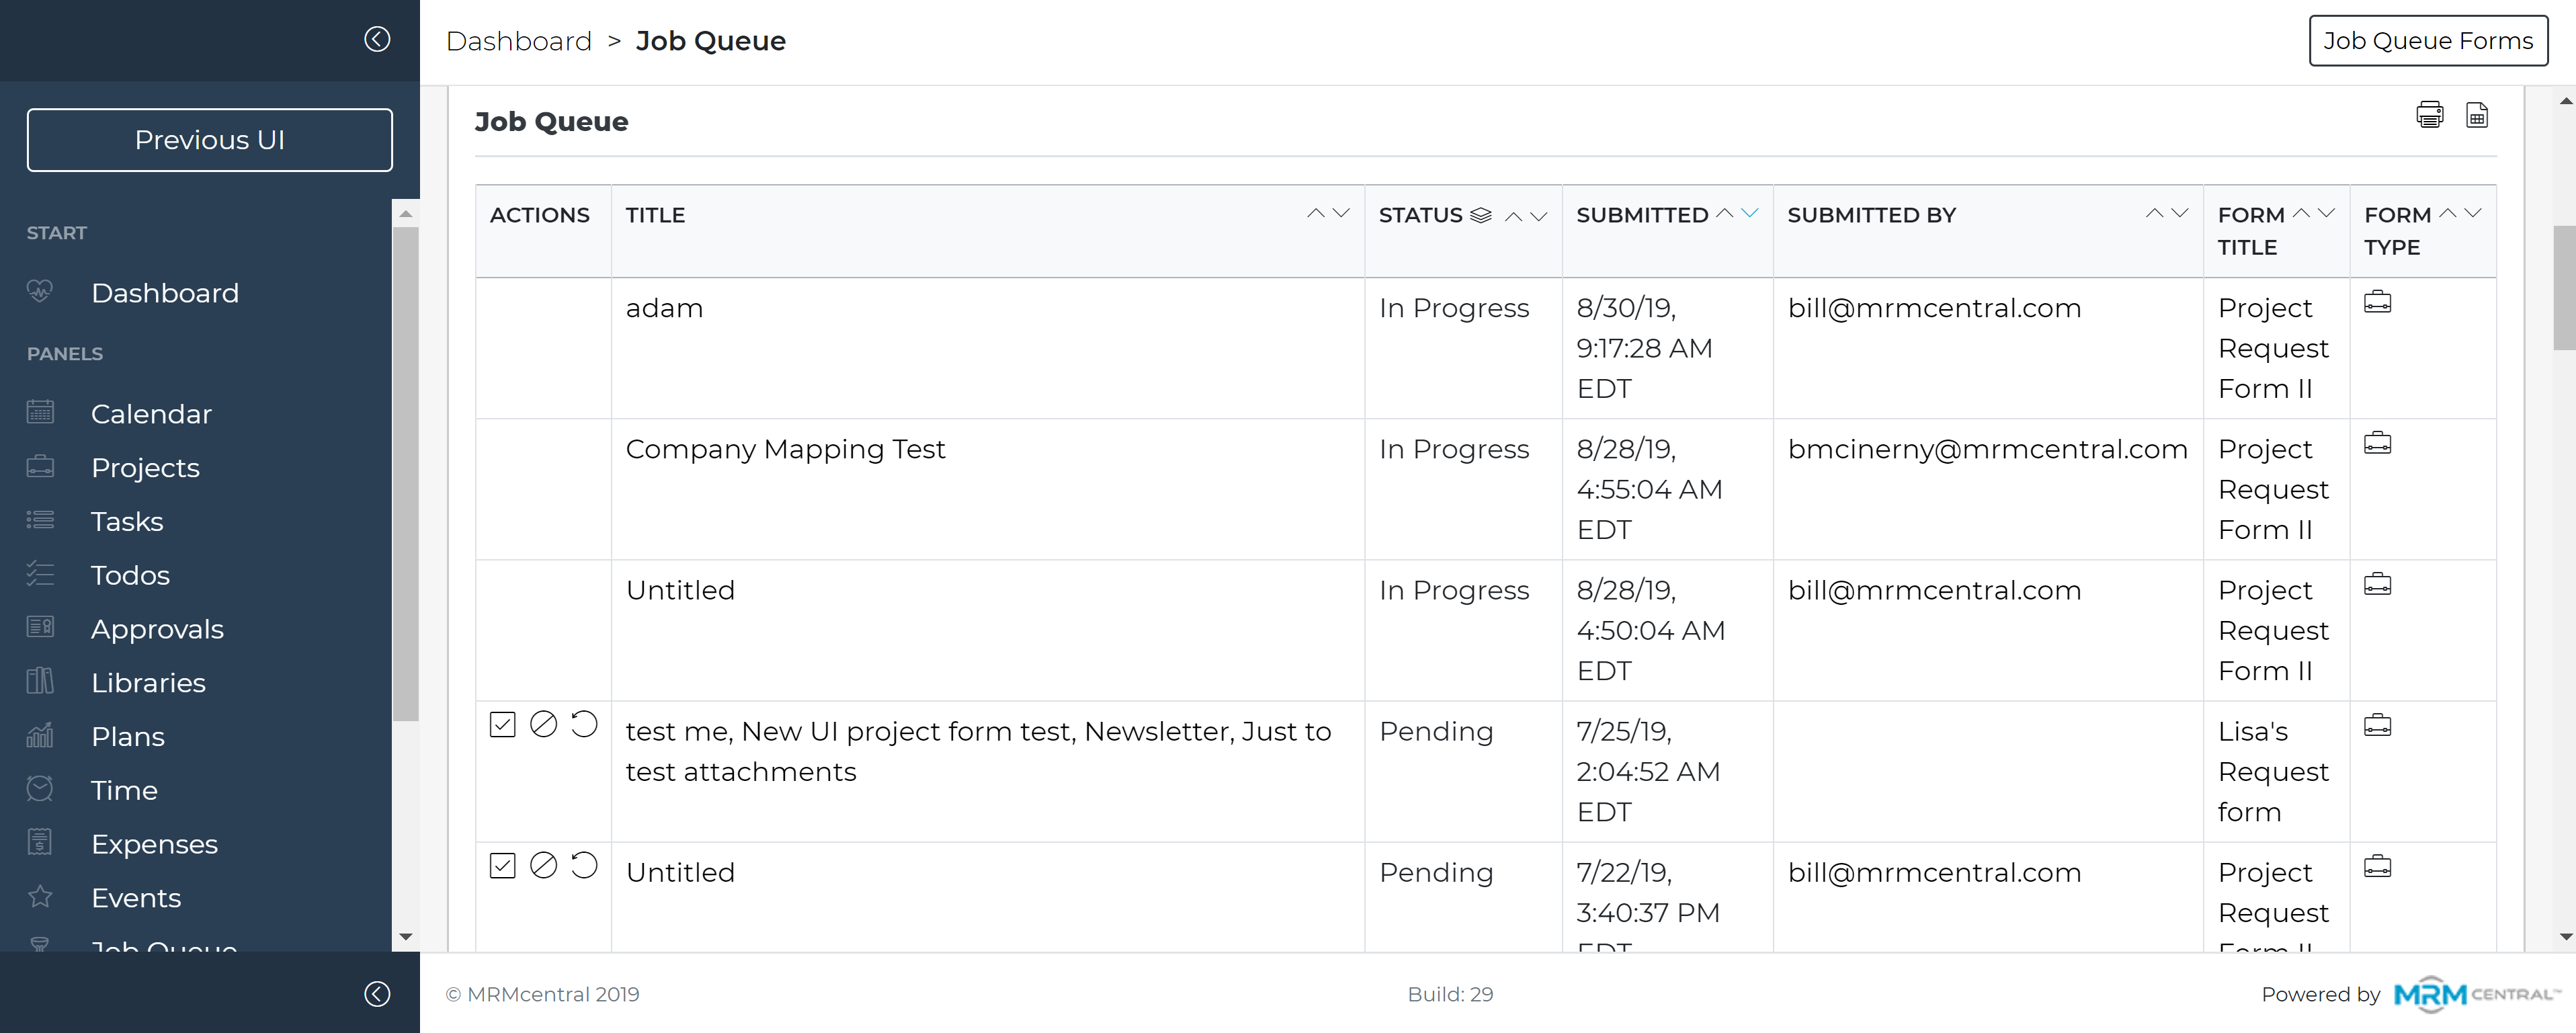The width and height of the screenshot is (2576, 1033).
Task: Click the layers group icon next to STATUS
Action: coord(1481,215)
